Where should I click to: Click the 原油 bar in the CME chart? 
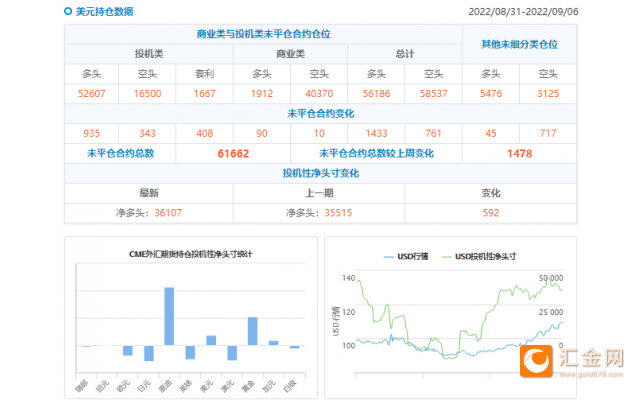coord(169,316)
